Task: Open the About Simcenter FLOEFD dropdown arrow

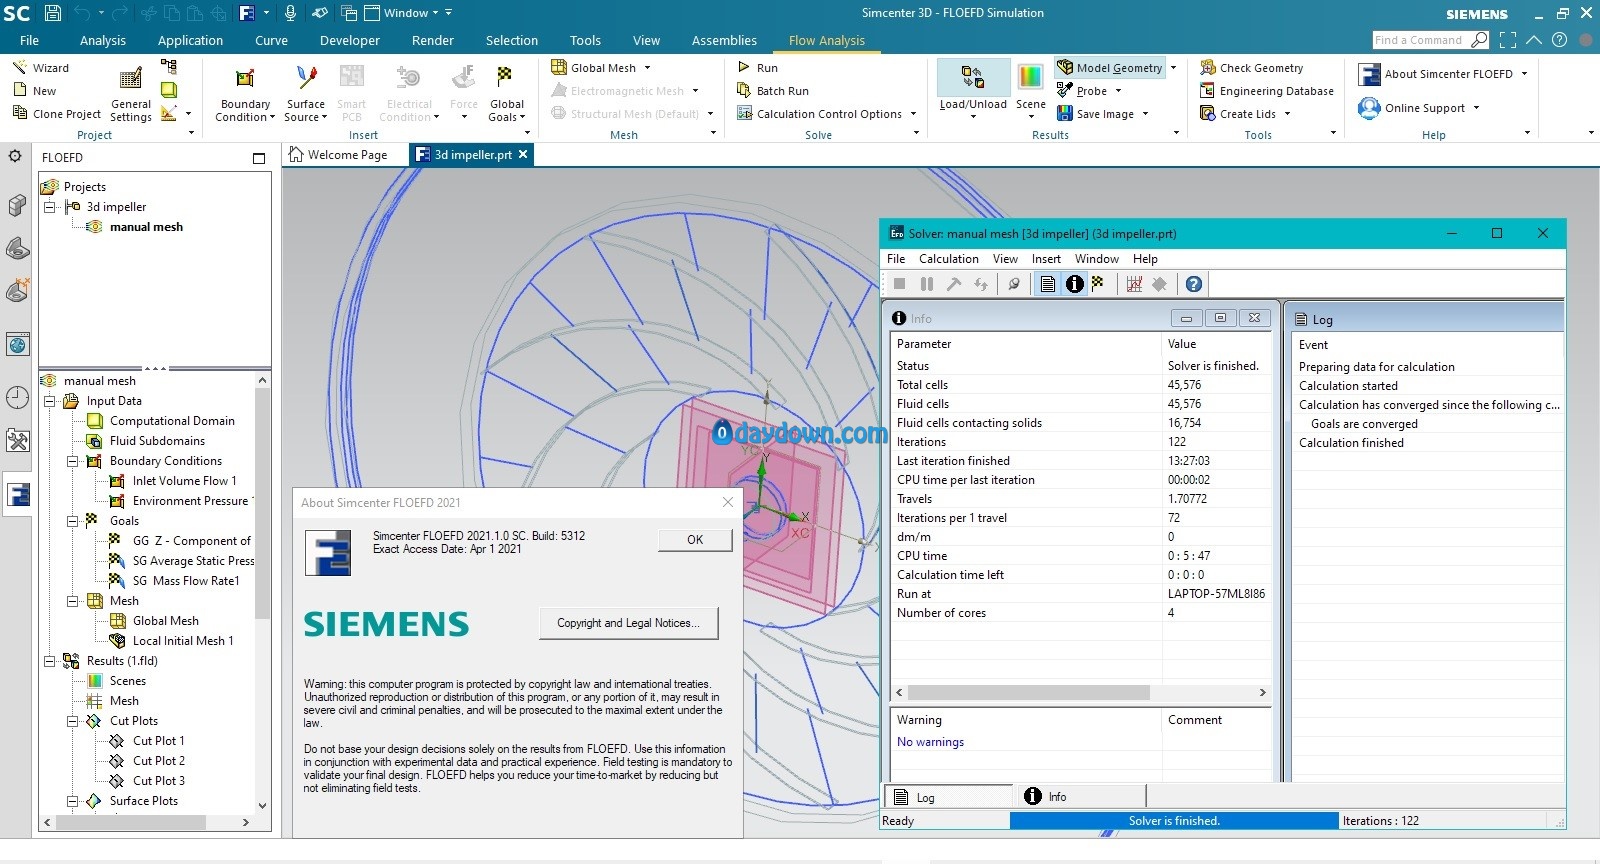Action: [x=1524, y=74]
